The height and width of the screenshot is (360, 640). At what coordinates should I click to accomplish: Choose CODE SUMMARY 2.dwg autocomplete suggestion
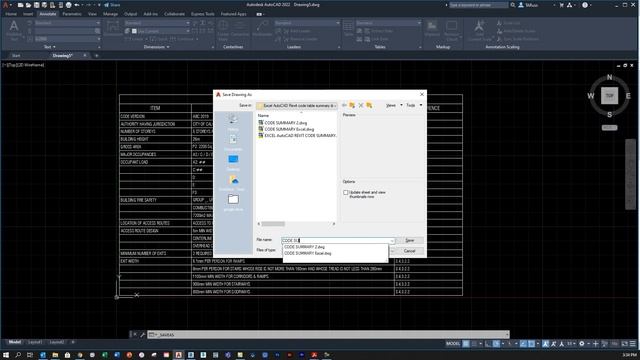(x=304, y=247)
